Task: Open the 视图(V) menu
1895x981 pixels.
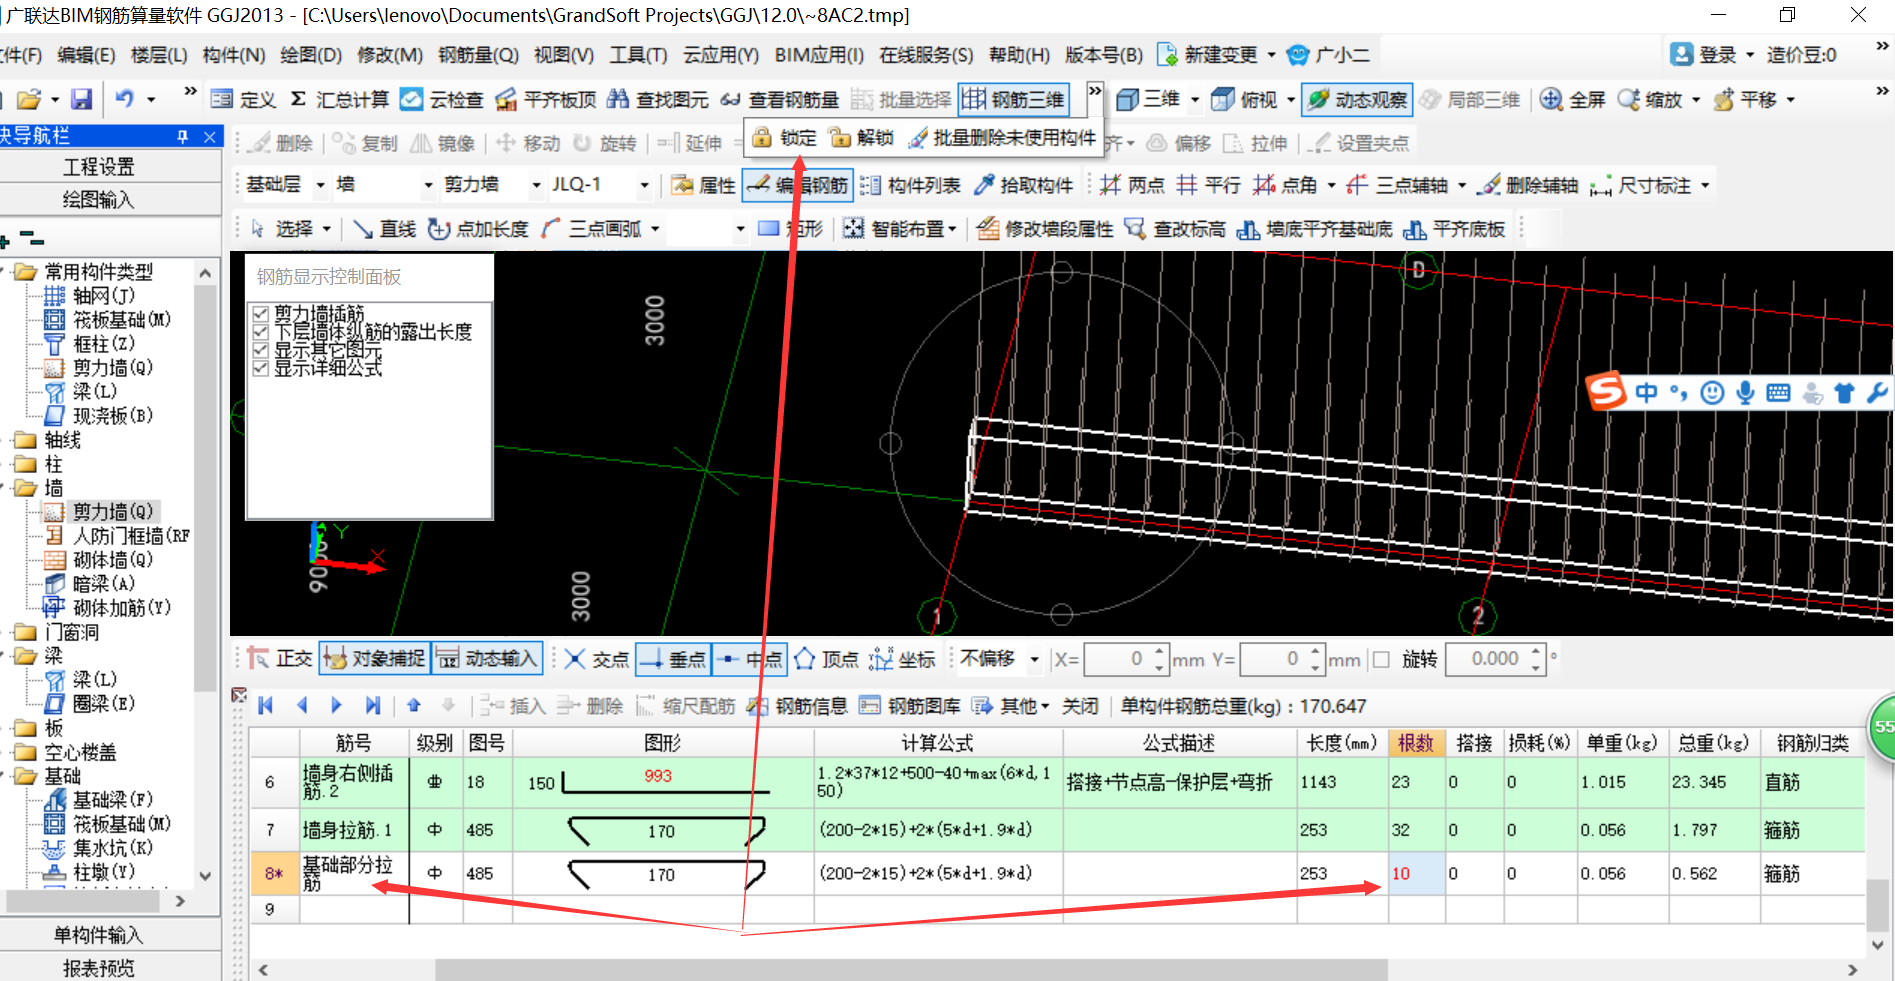Action: point(564,55)
